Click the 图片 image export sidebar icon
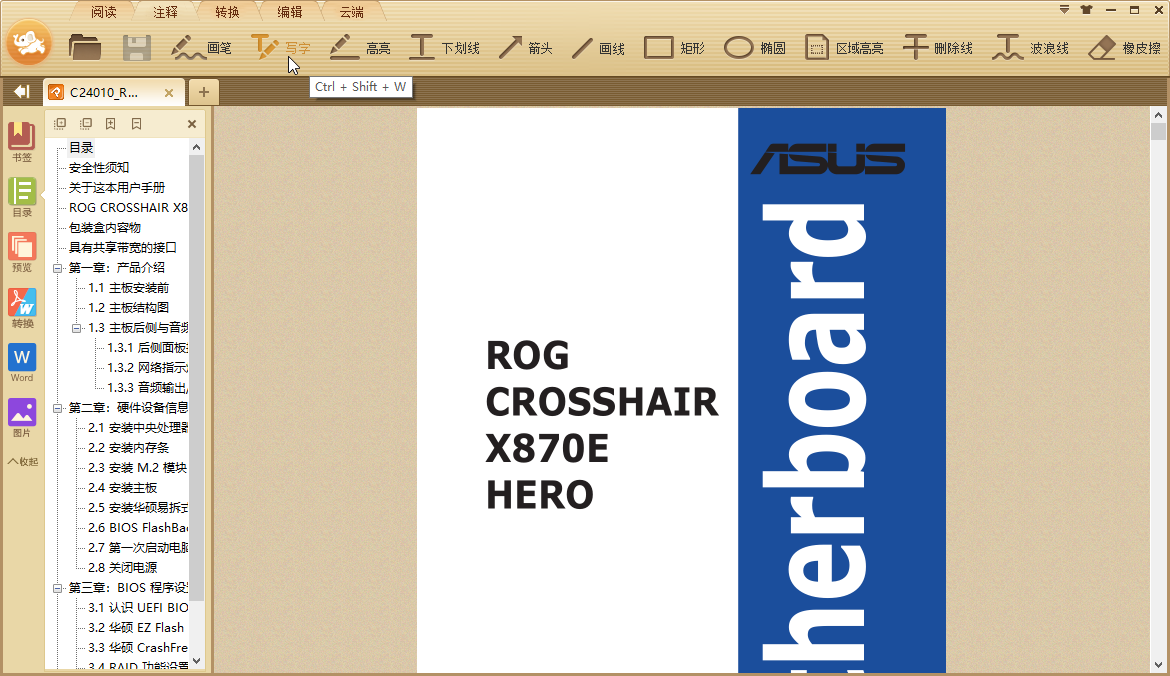This screenshot has height=676, width=1170. click(22, 418)
